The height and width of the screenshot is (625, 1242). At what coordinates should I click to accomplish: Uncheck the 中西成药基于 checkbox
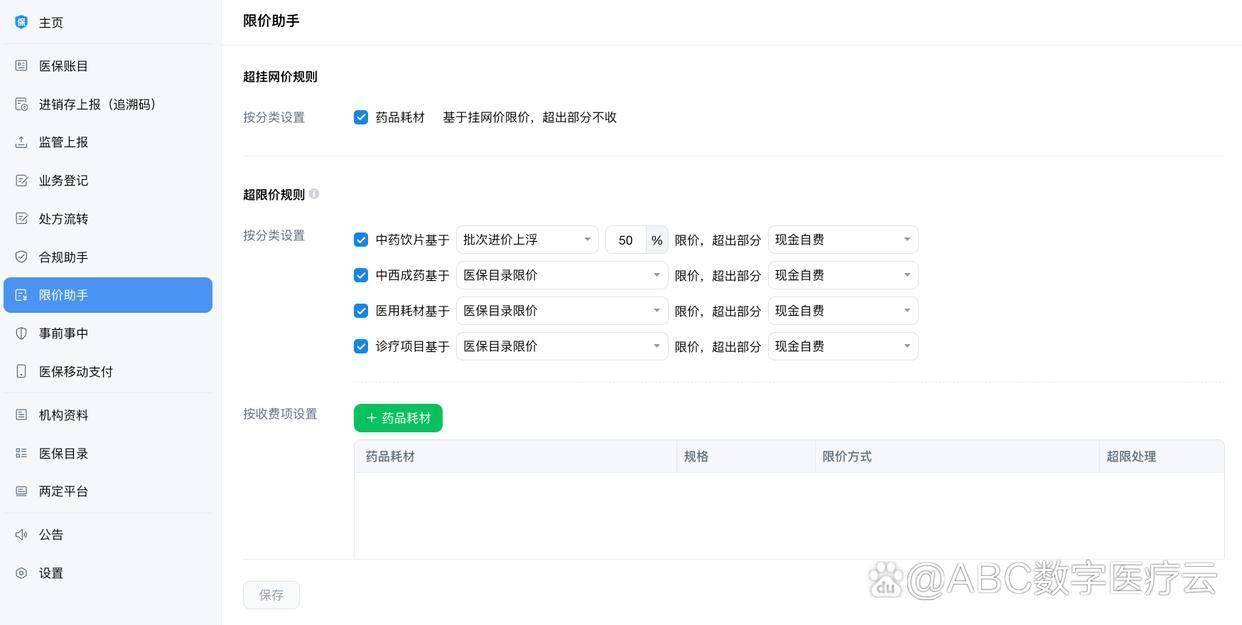coord(361,275)
